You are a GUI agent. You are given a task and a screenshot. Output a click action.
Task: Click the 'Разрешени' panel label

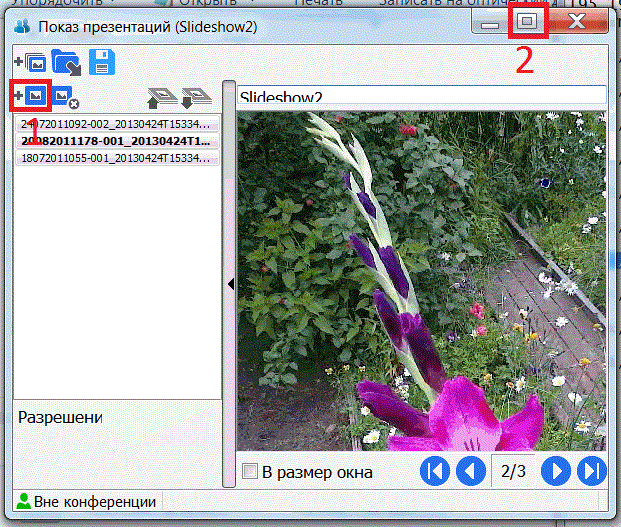pos(60,417)
